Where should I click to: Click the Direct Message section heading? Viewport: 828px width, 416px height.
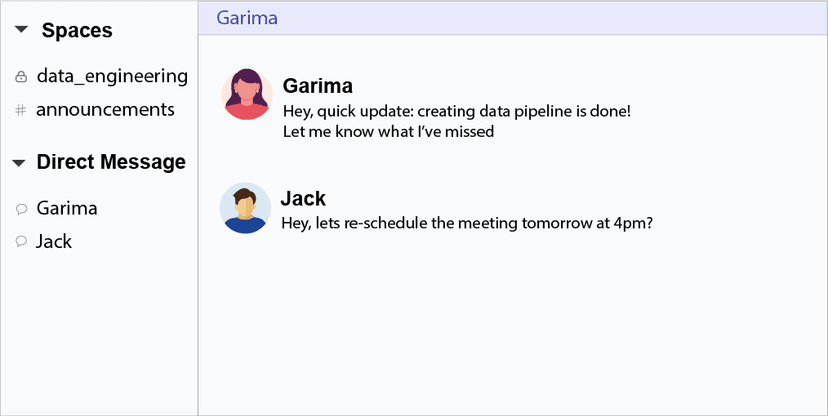pyautogui.click(x=110, y=162)
